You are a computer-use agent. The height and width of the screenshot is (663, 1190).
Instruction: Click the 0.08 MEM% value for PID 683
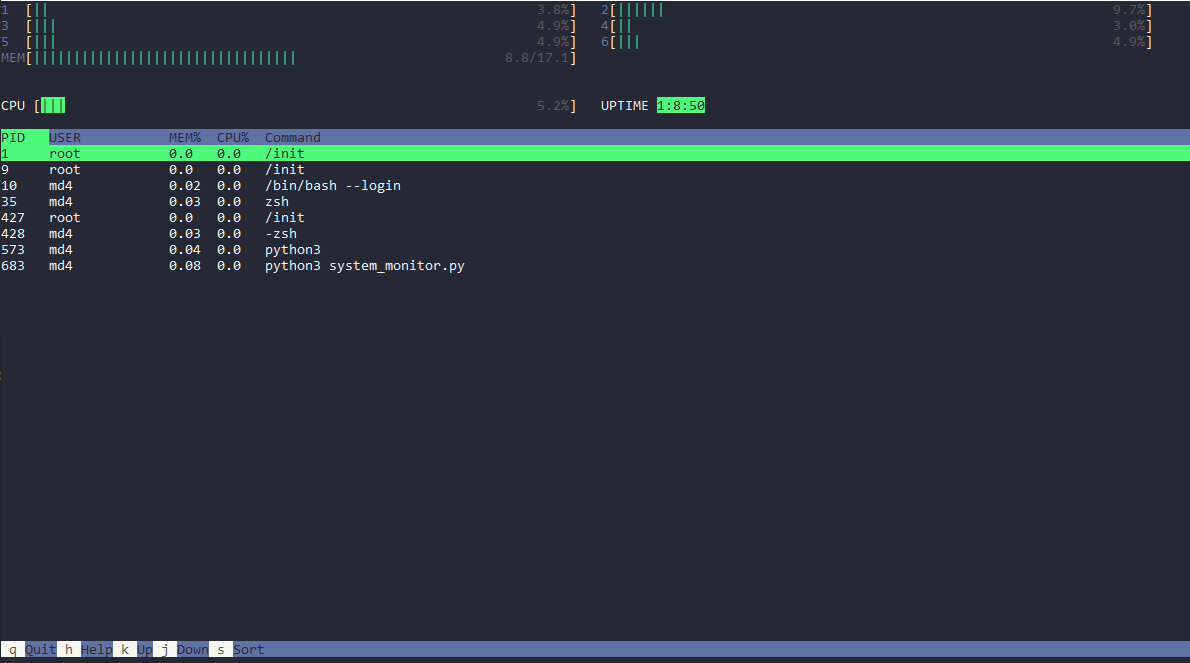[x=184, y=266]
